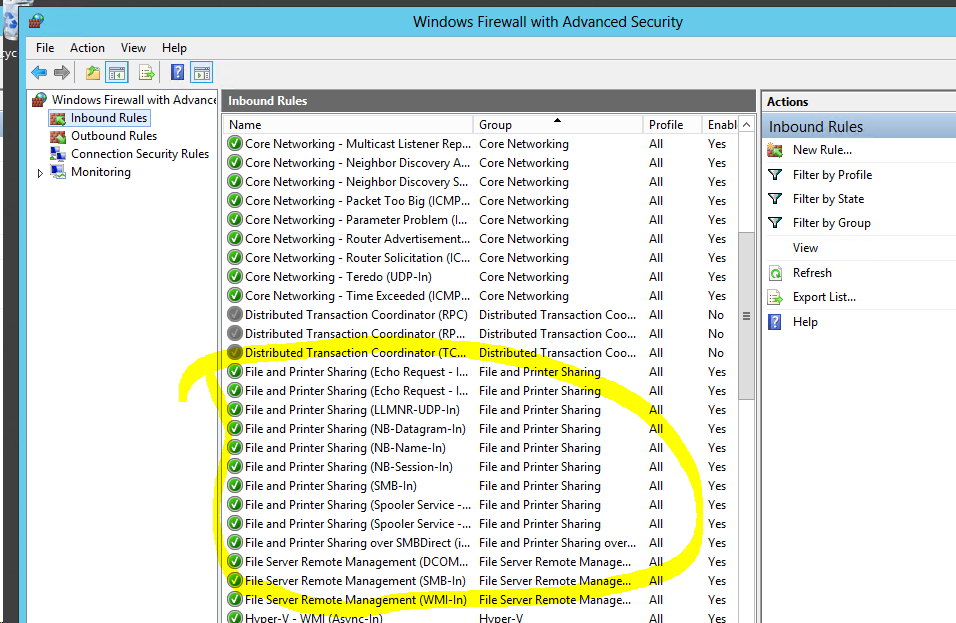Select Core Networking - Multicast Listener Rep... rule
956x623 pixels.
(x=482, y=144)
